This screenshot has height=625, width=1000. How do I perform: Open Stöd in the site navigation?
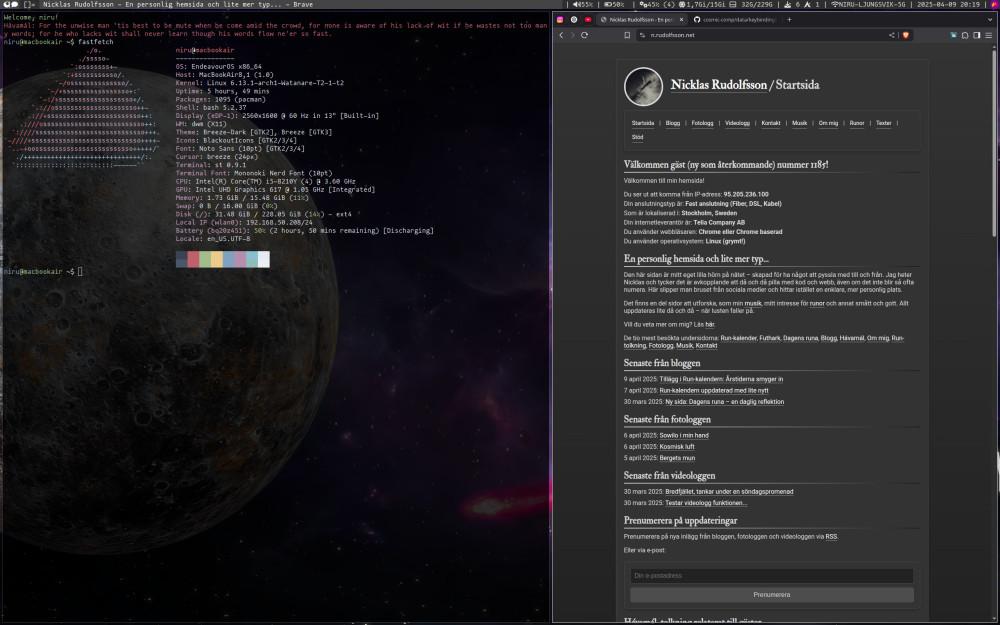click(x=637, y=137)
